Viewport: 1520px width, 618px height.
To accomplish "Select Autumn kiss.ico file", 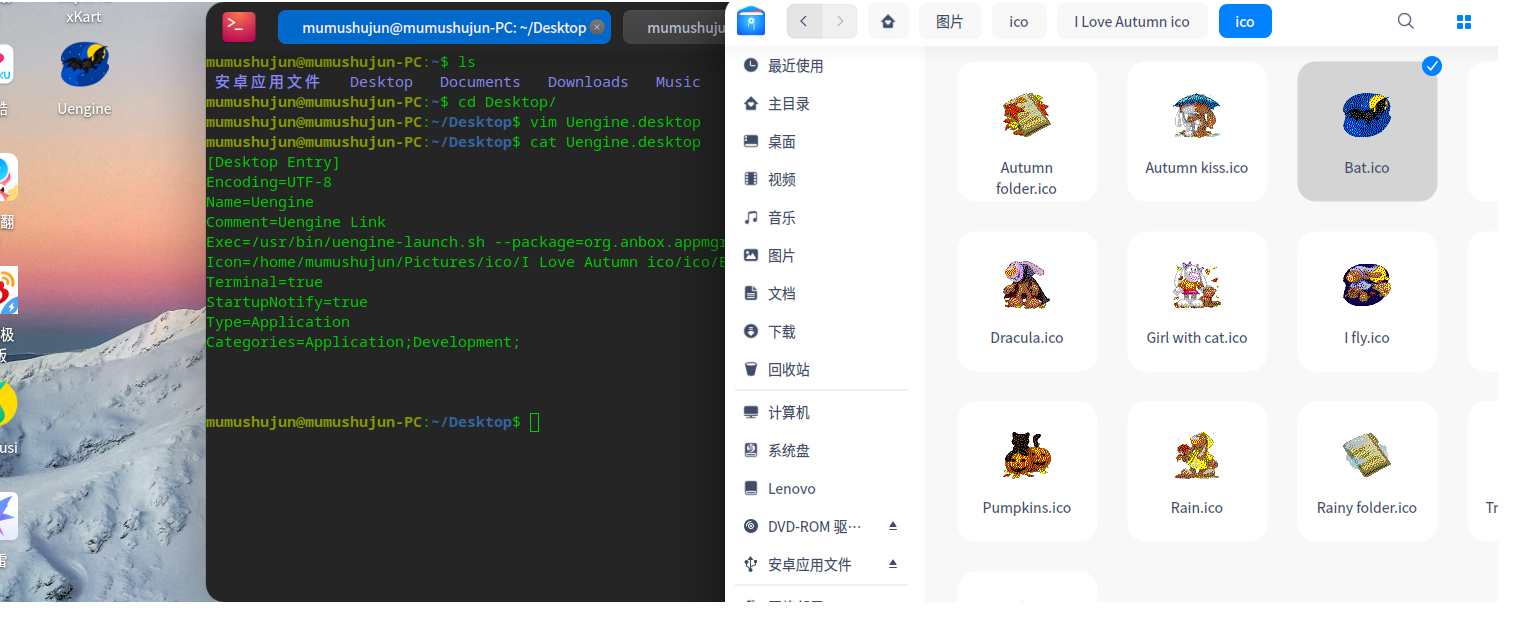I will [x=1197, y=132].
